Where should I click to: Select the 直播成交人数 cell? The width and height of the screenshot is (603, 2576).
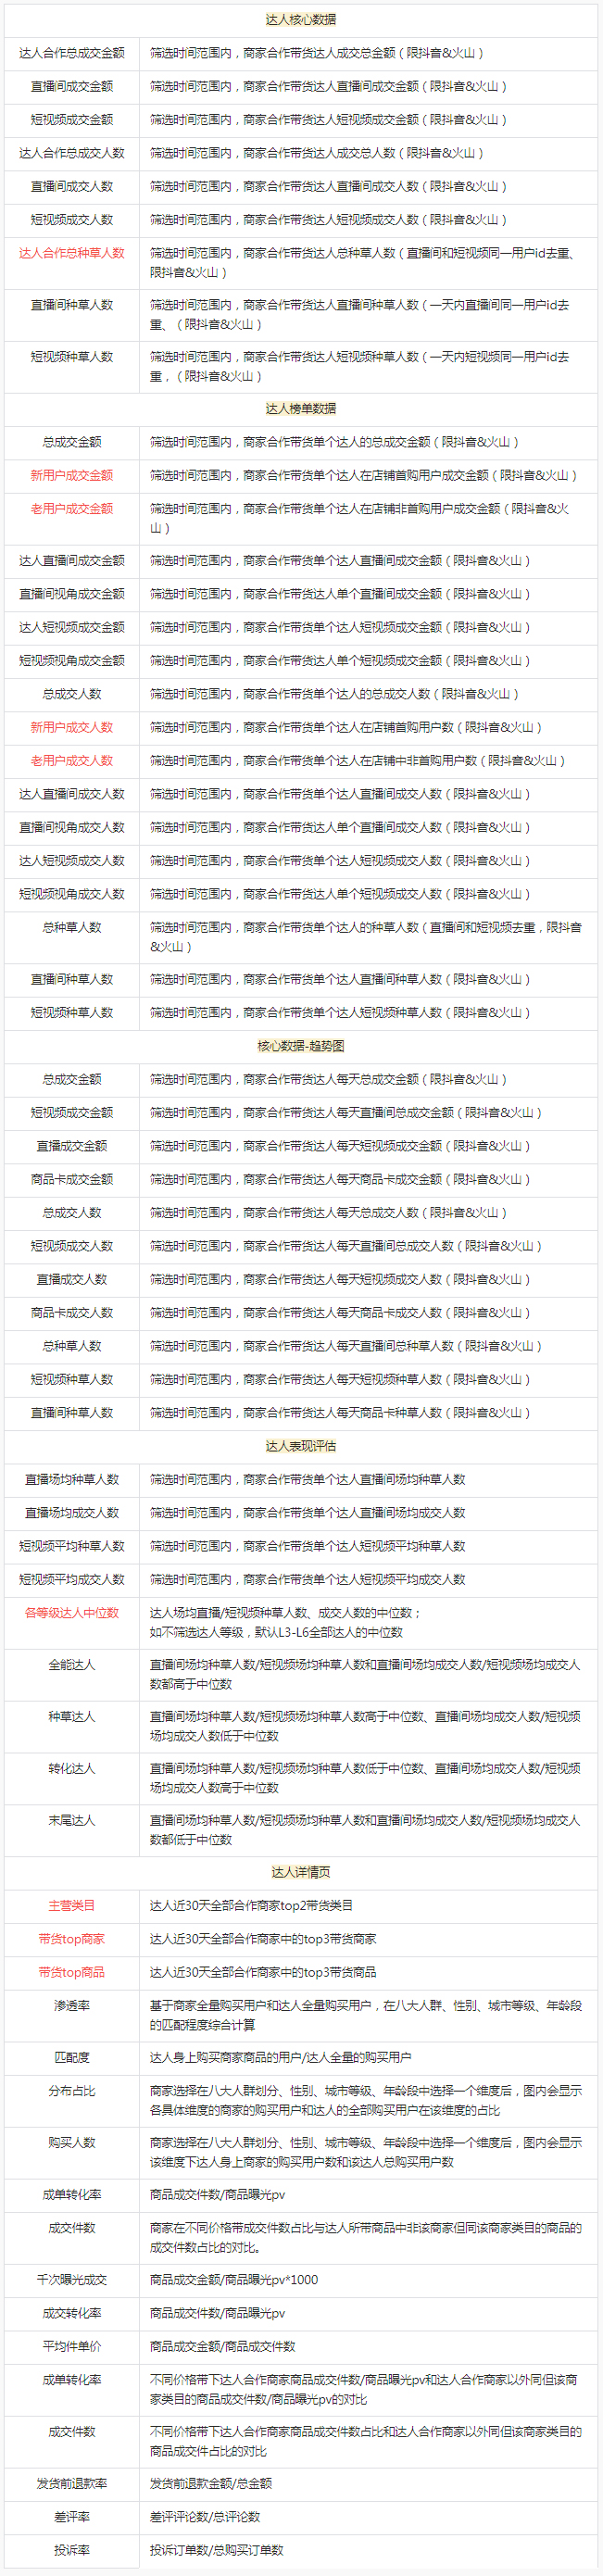[72, 1279]
